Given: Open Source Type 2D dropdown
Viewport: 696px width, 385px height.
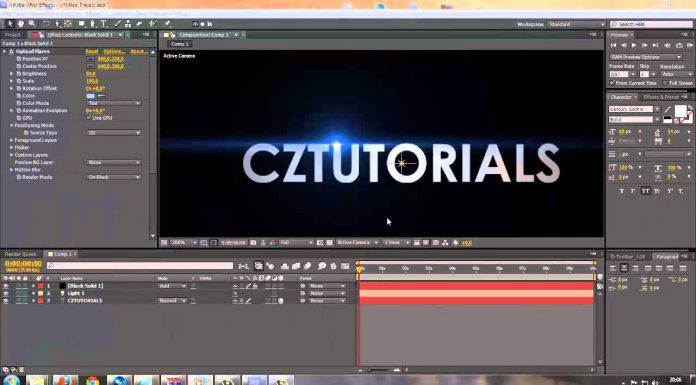Looking at the screenshot, I should point(114,133).
